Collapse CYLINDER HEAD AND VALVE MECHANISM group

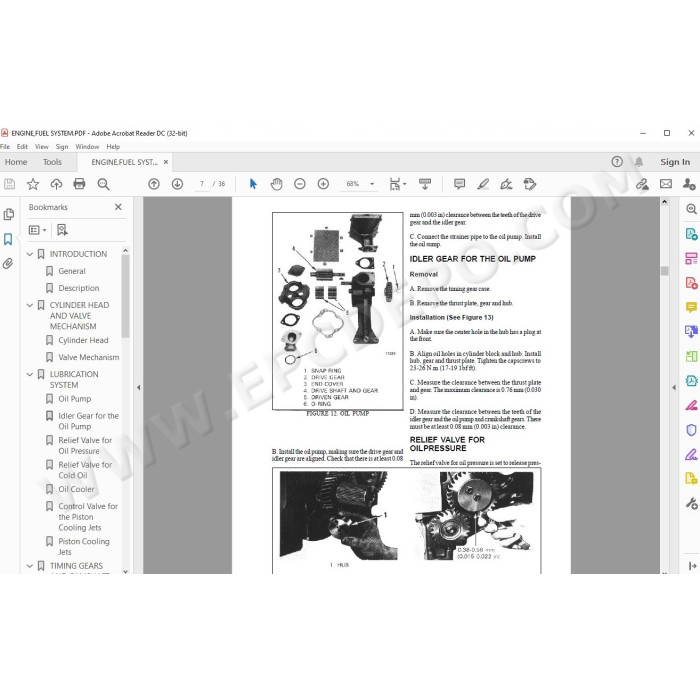coord(30,305)
